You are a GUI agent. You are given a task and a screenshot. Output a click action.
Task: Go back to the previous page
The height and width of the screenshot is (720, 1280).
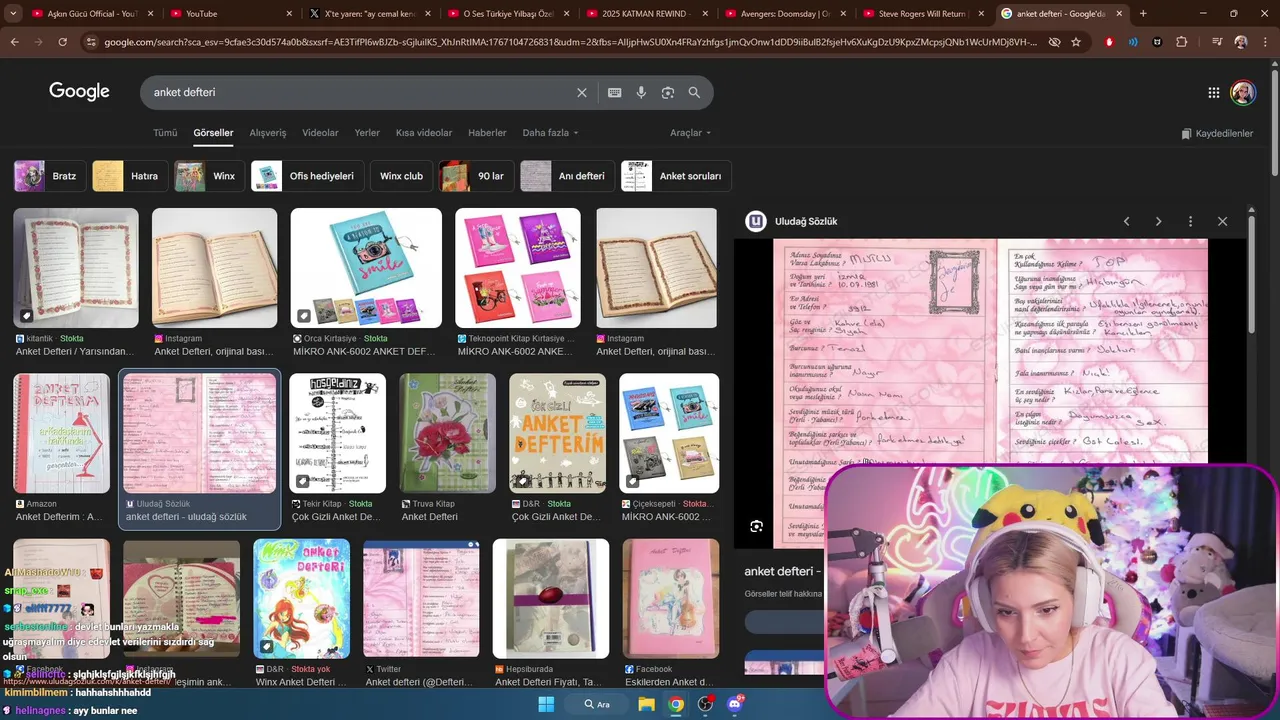click(15, 42)
